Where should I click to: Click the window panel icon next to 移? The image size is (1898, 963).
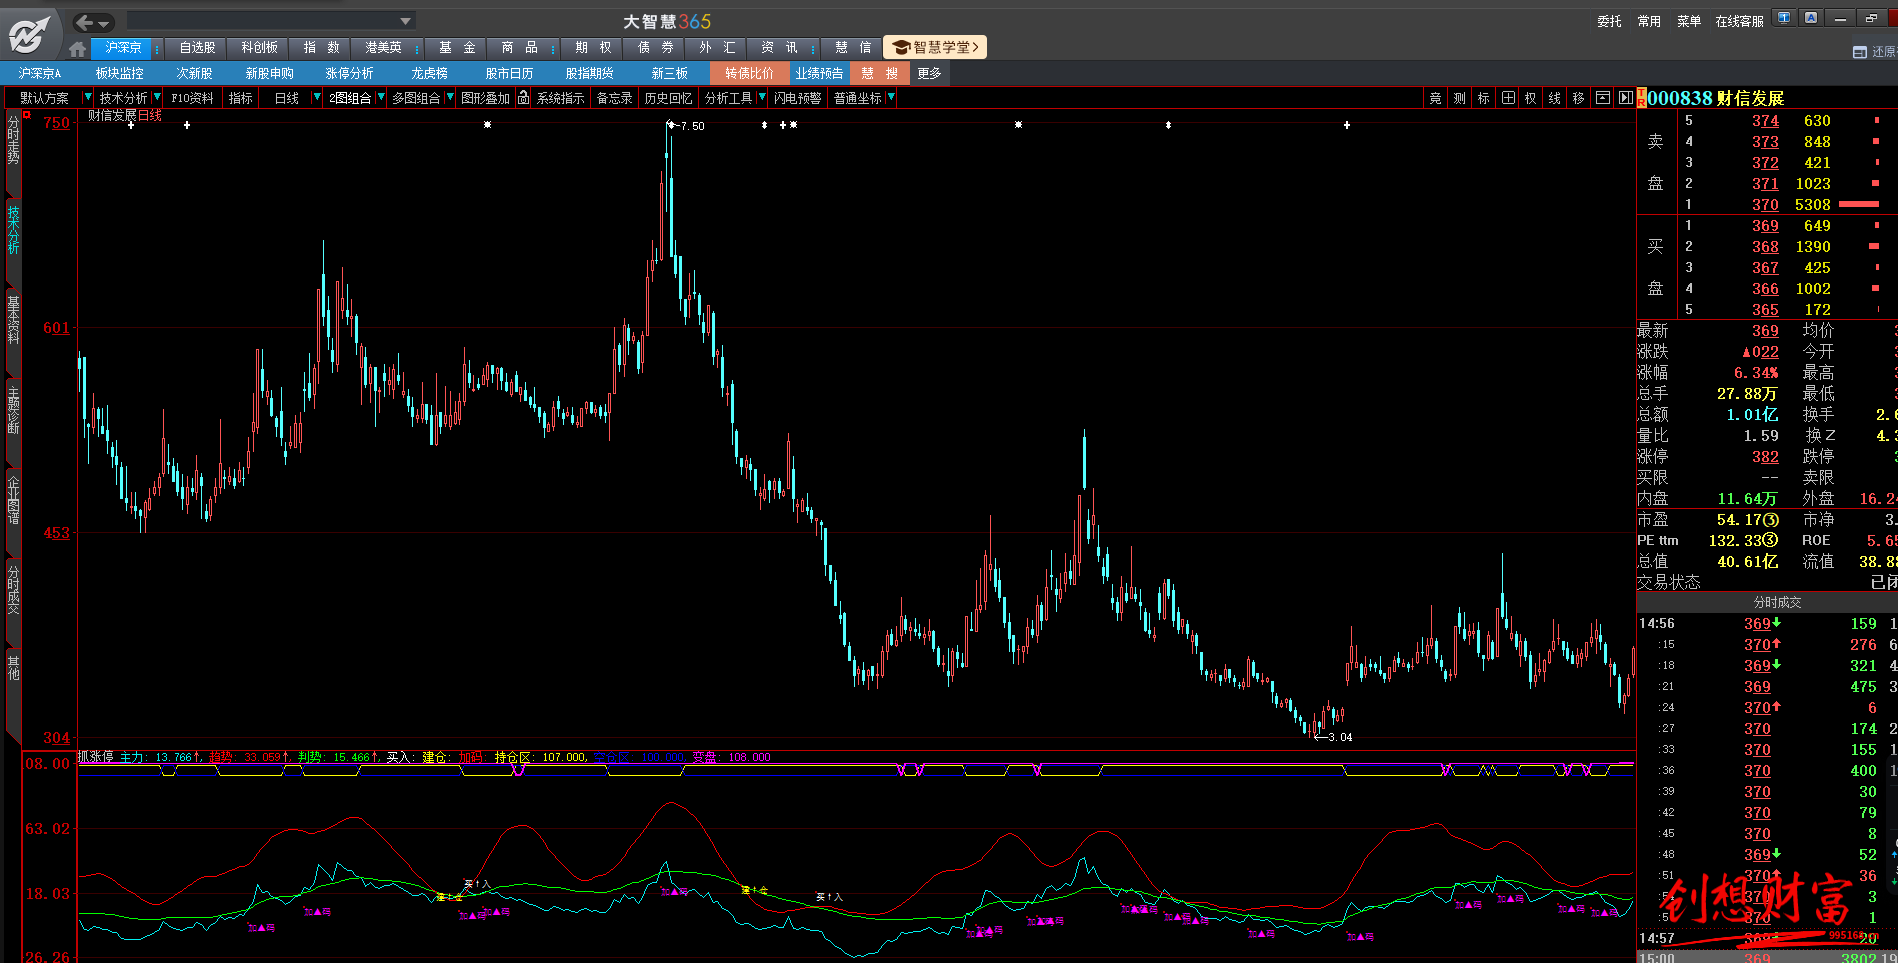pyautogui.click(x=1603, y=98)
